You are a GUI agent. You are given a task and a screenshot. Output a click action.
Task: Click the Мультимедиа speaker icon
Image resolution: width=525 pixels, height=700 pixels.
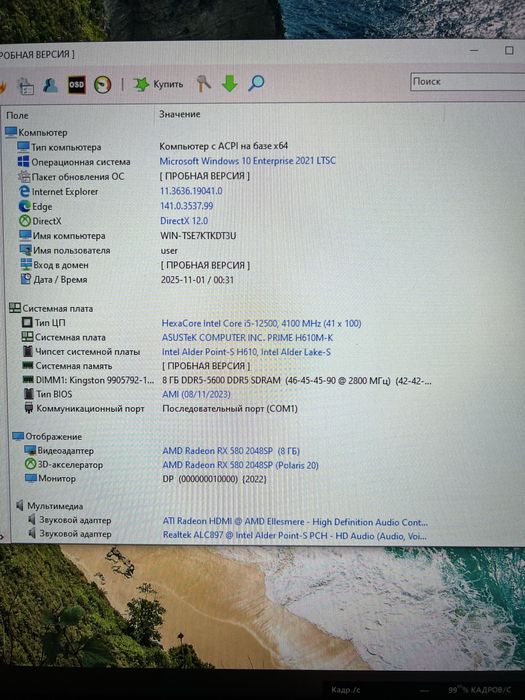[x=20, y=505]
